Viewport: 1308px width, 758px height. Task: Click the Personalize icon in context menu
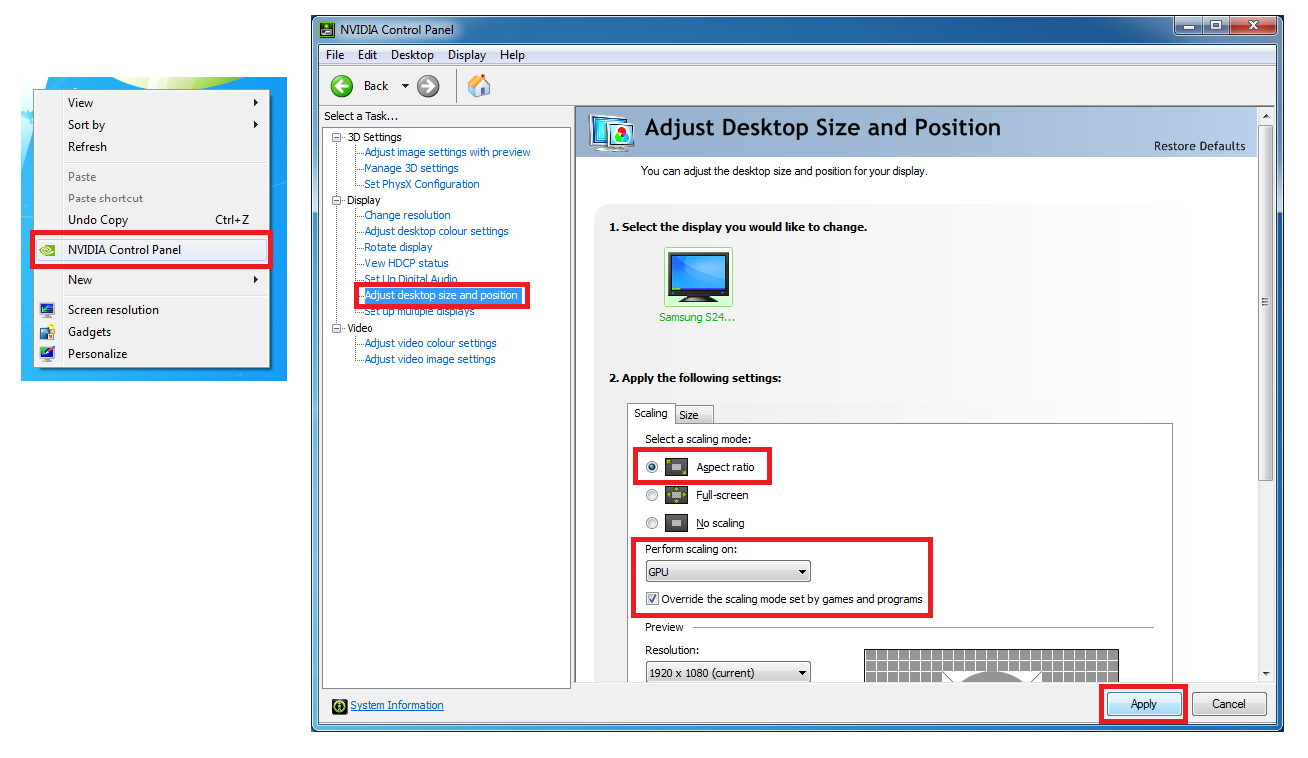tap(47, 354)
